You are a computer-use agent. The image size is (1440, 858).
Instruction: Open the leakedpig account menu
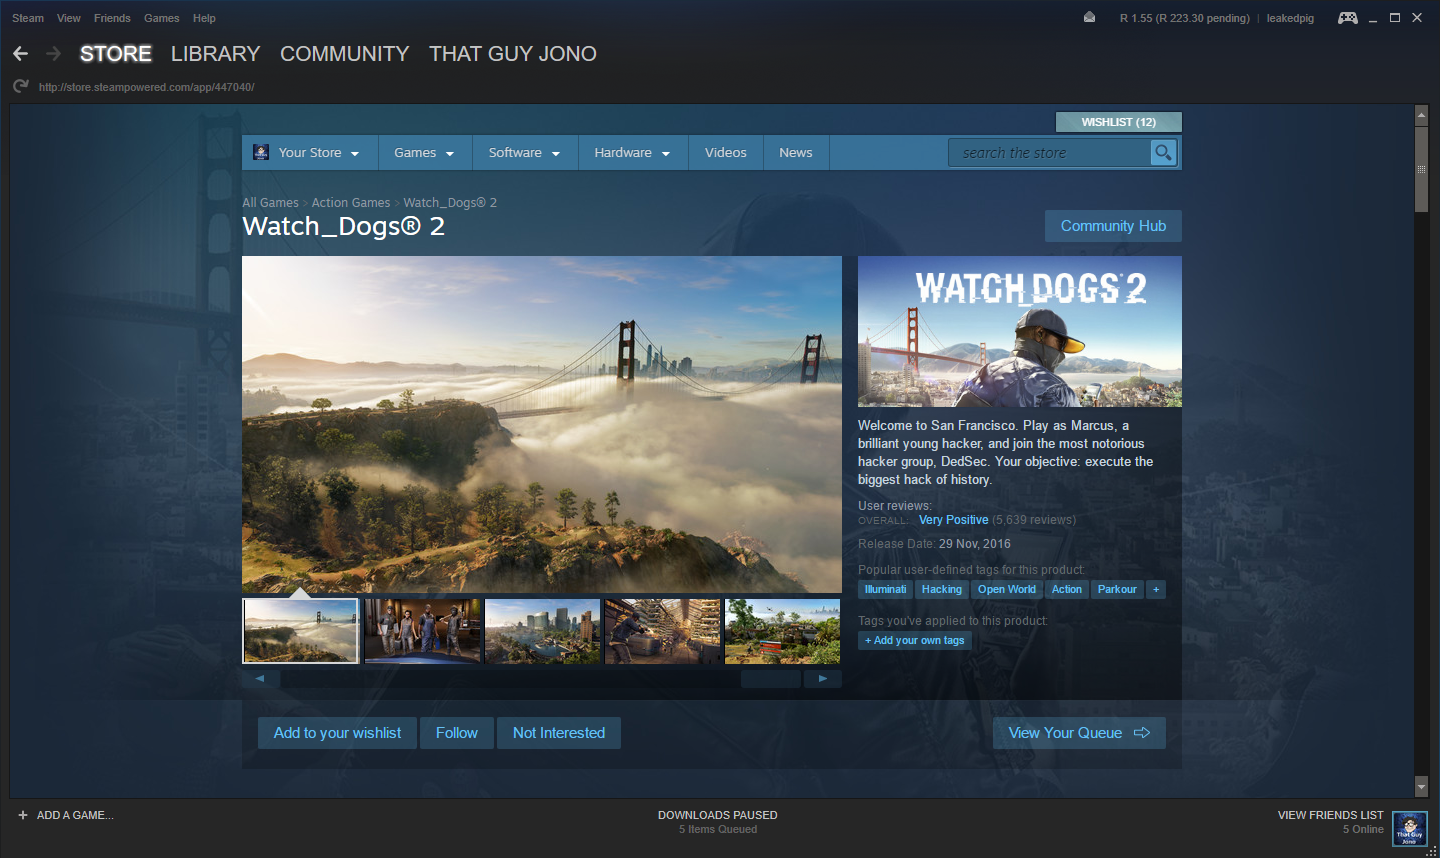(x=1290, y=18)
